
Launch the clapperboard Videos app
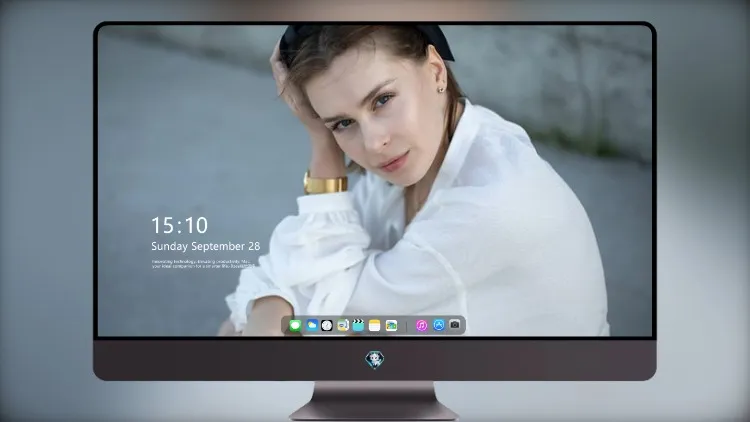click(358, 325)
